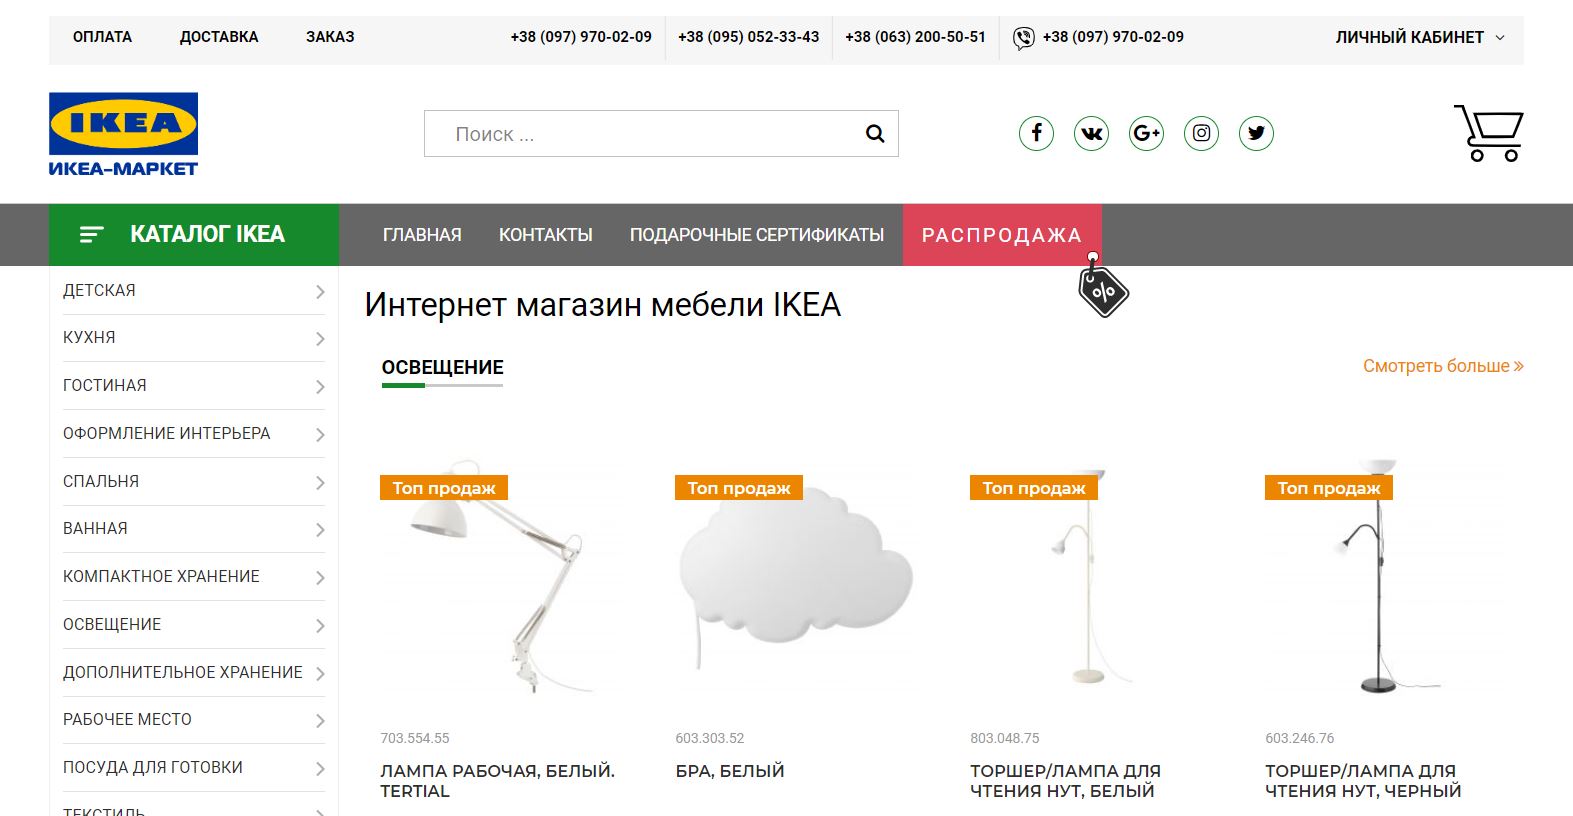Expand the Кухня category chevron
1573x816 pixels.
tap(320, 339)
